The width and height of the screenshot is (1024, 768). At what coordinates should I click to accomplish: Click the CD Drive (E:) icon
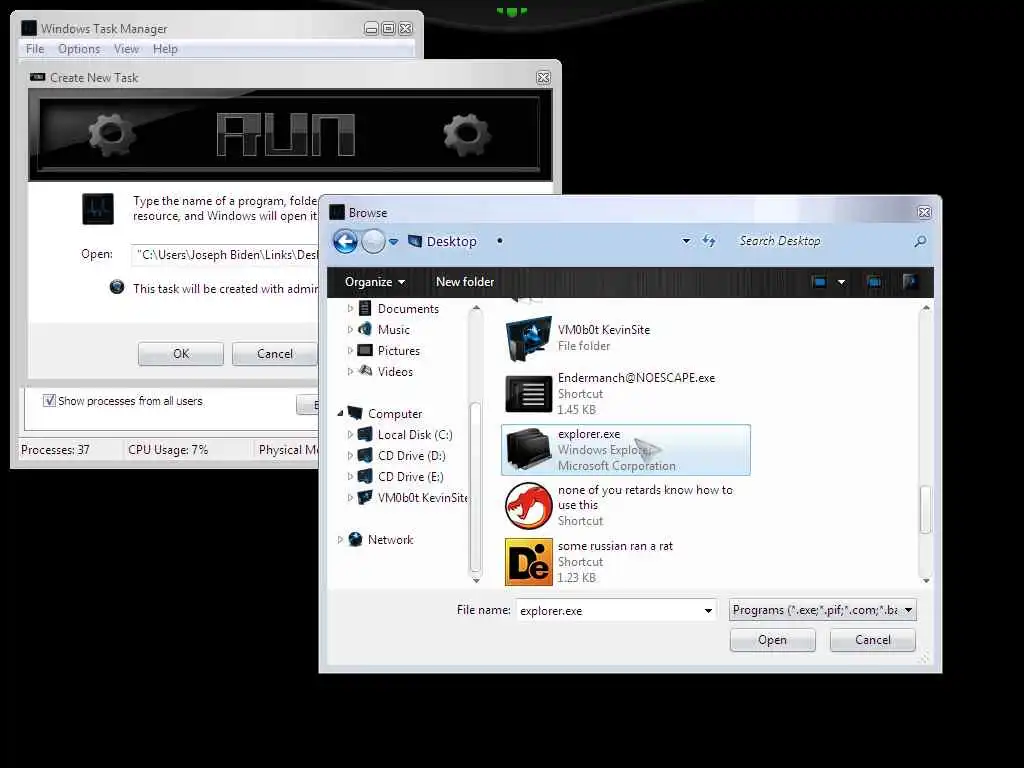point(366,477)
